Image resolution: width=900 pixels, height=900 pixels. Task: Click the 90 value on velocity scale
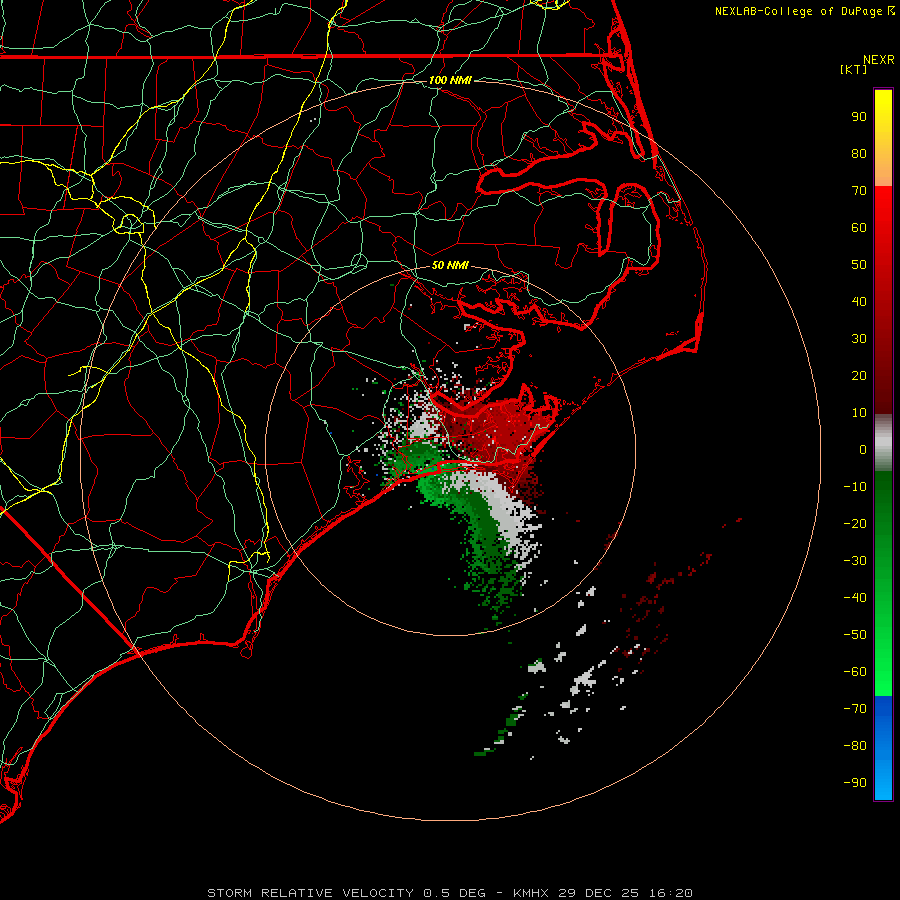[x=859, y=117]
